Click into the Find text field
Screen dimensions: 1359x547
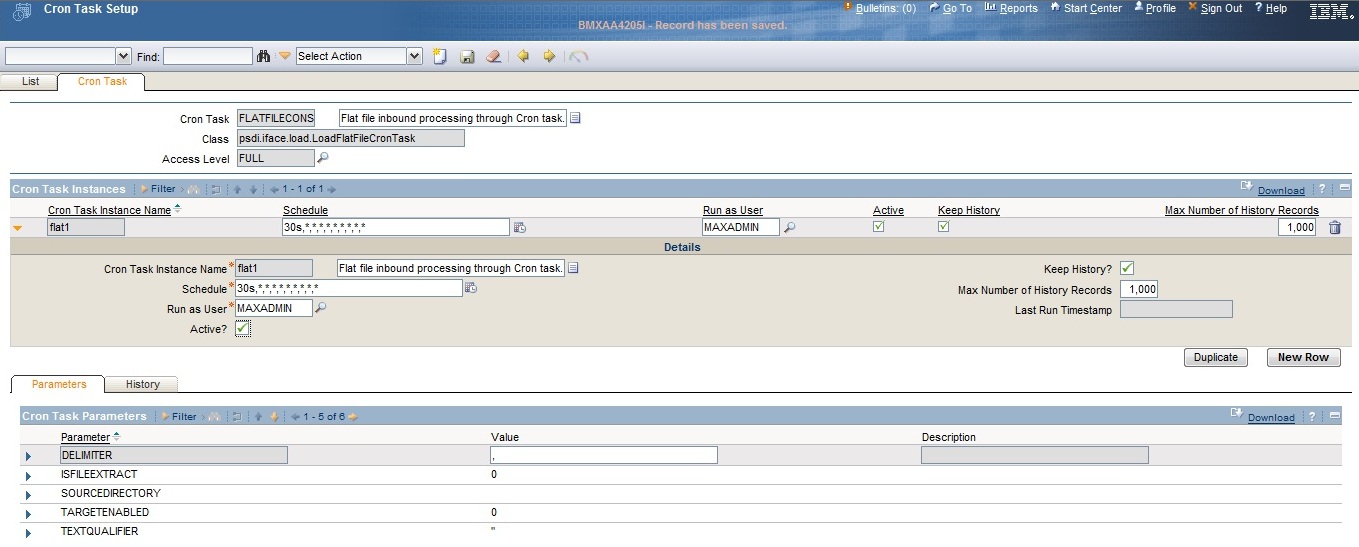[x=208, y=57]
